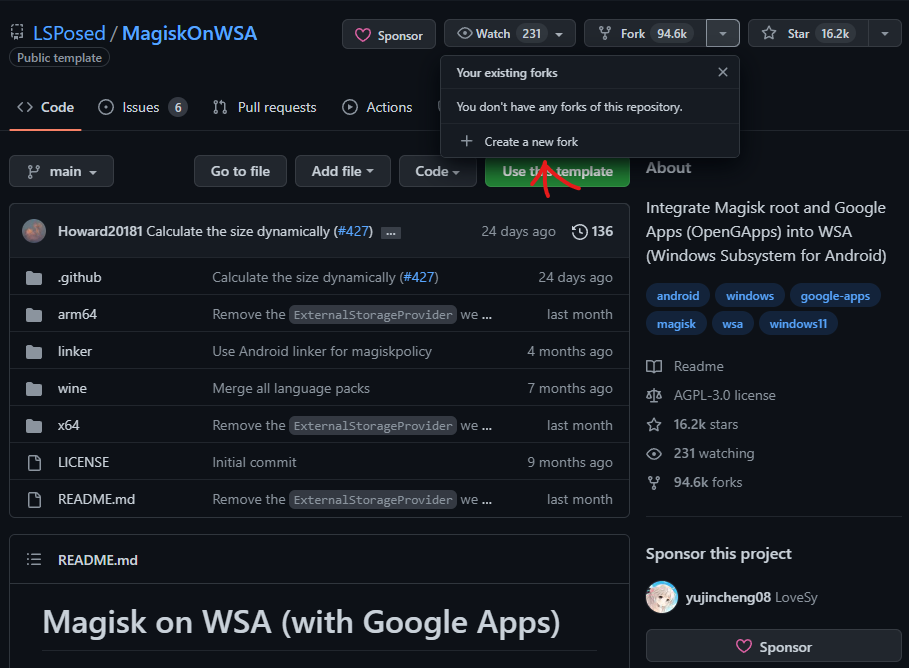Open the linker folder

[x=75, y=351]
